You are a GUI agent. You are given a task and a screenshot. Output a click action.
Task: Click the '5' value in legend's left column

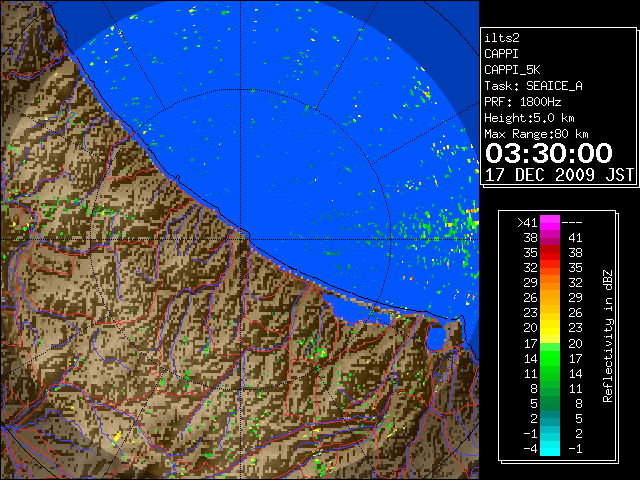tap(534, 403)
